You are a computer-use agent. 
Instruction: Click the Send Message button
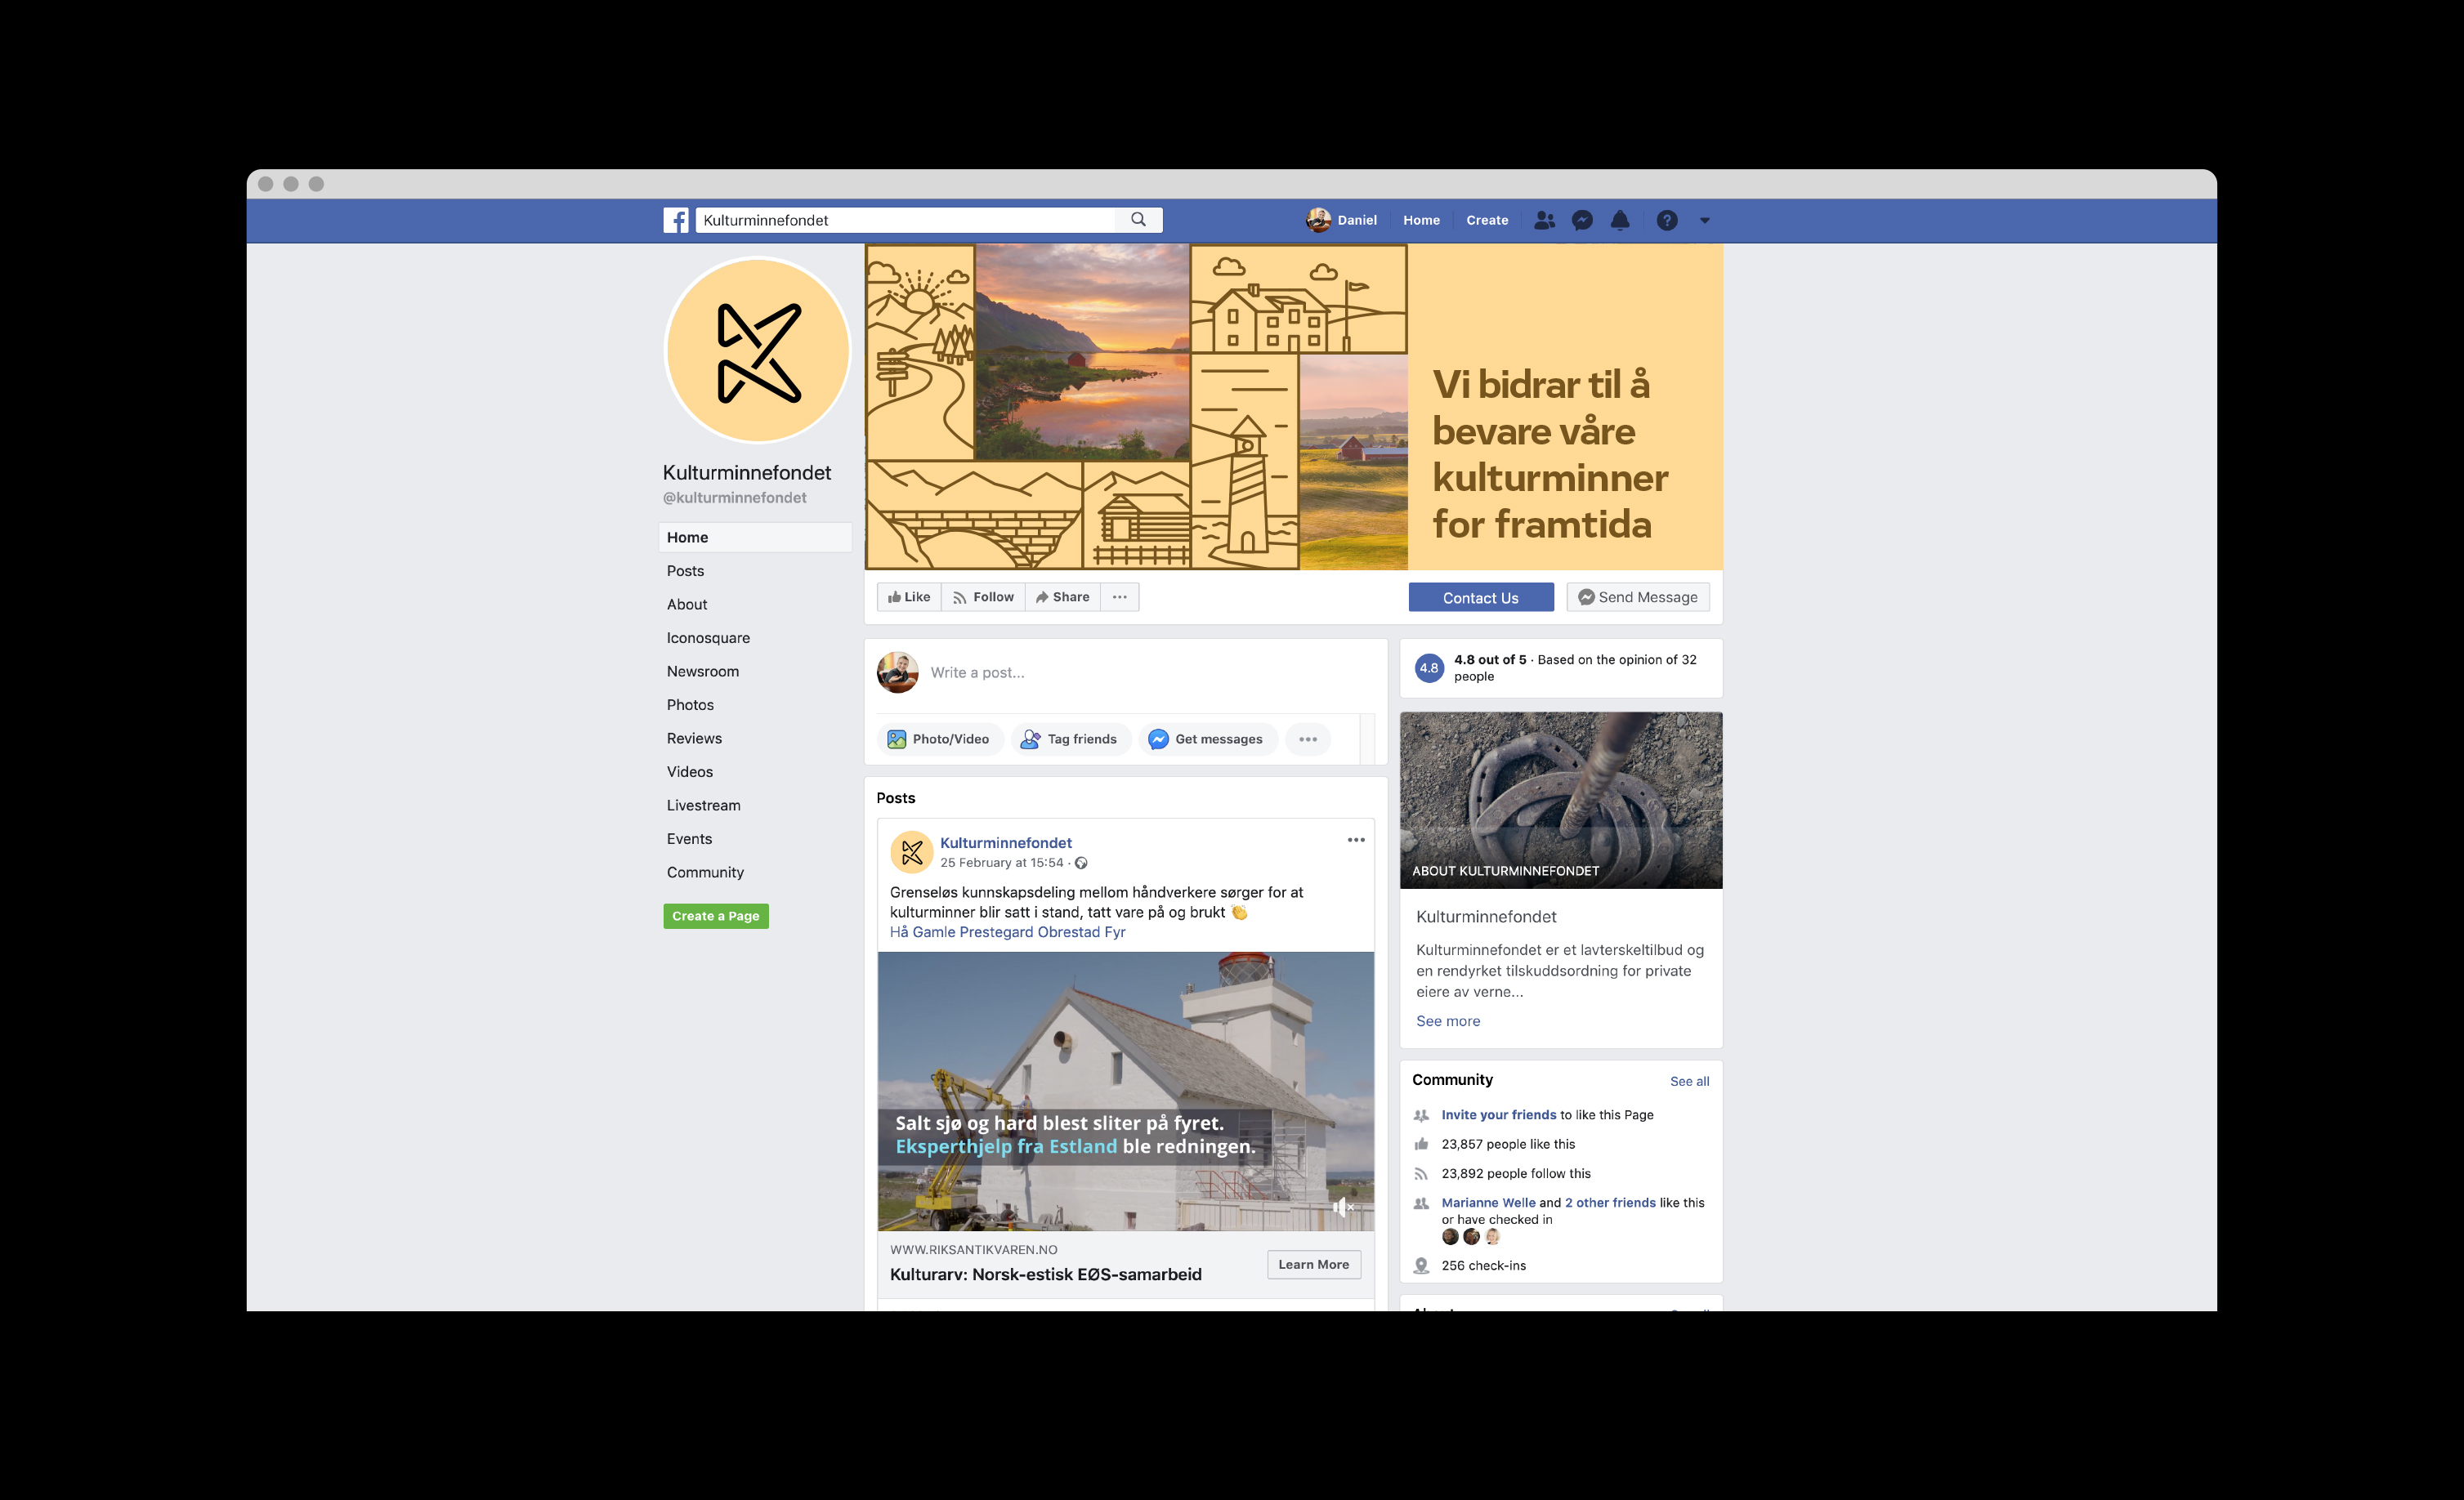click(x=1638, y=597)
